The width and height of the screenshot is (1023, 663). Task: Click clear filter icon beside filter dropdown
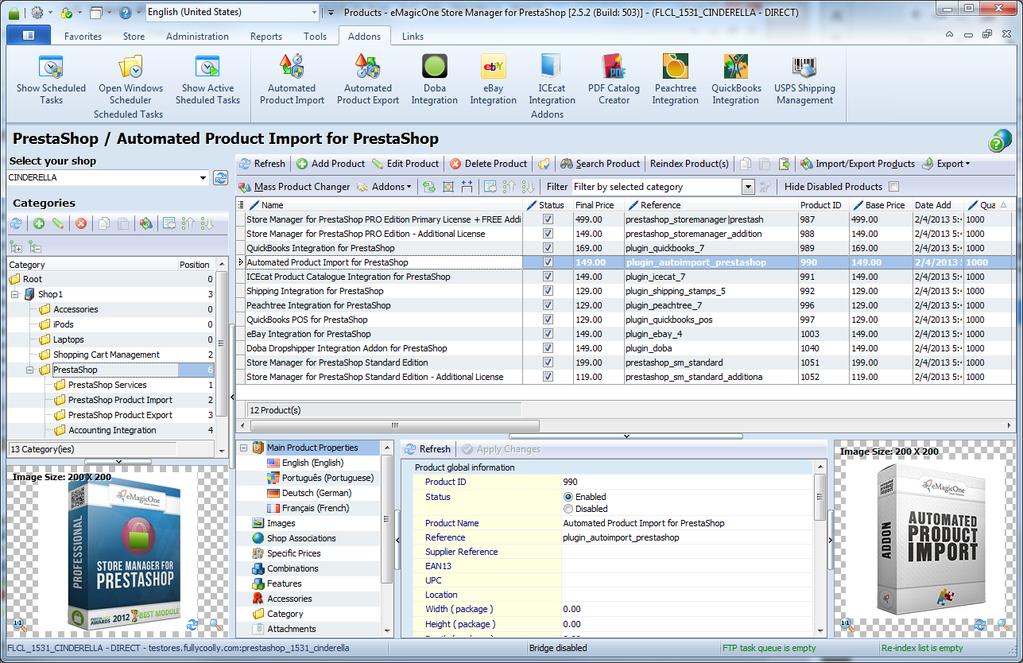click(766, 187)
